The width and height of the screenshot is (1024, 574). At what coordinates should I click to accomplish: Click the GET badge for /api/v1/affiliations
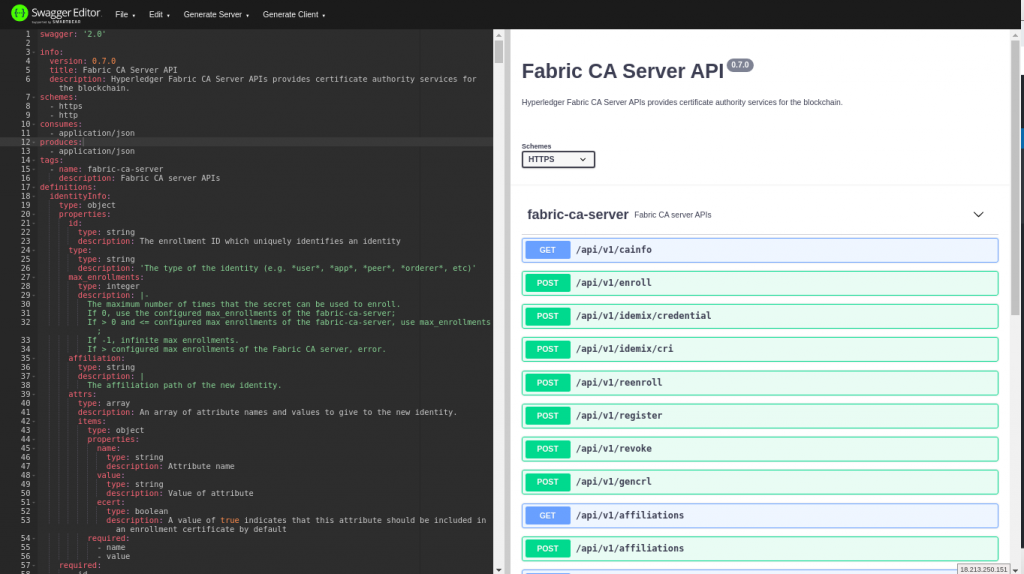pos(547,515)
